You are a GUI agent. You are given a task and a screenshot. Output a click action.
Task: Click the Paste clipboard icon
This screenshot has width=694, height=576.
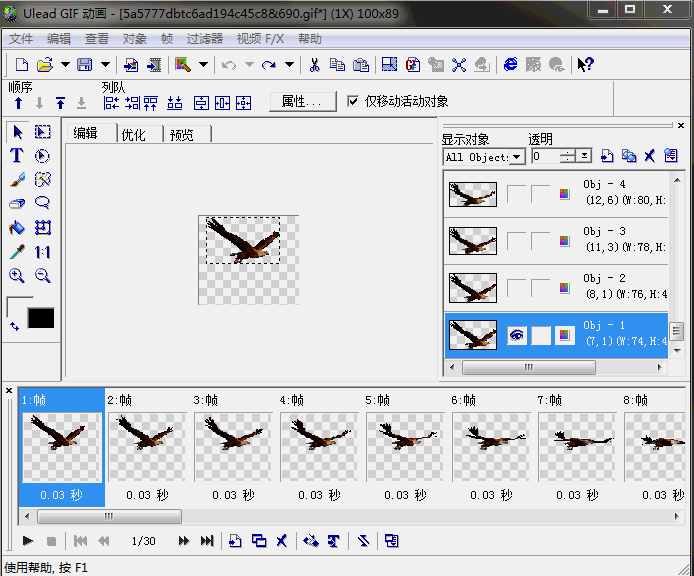pyautogui.click(x=361, y=65)
